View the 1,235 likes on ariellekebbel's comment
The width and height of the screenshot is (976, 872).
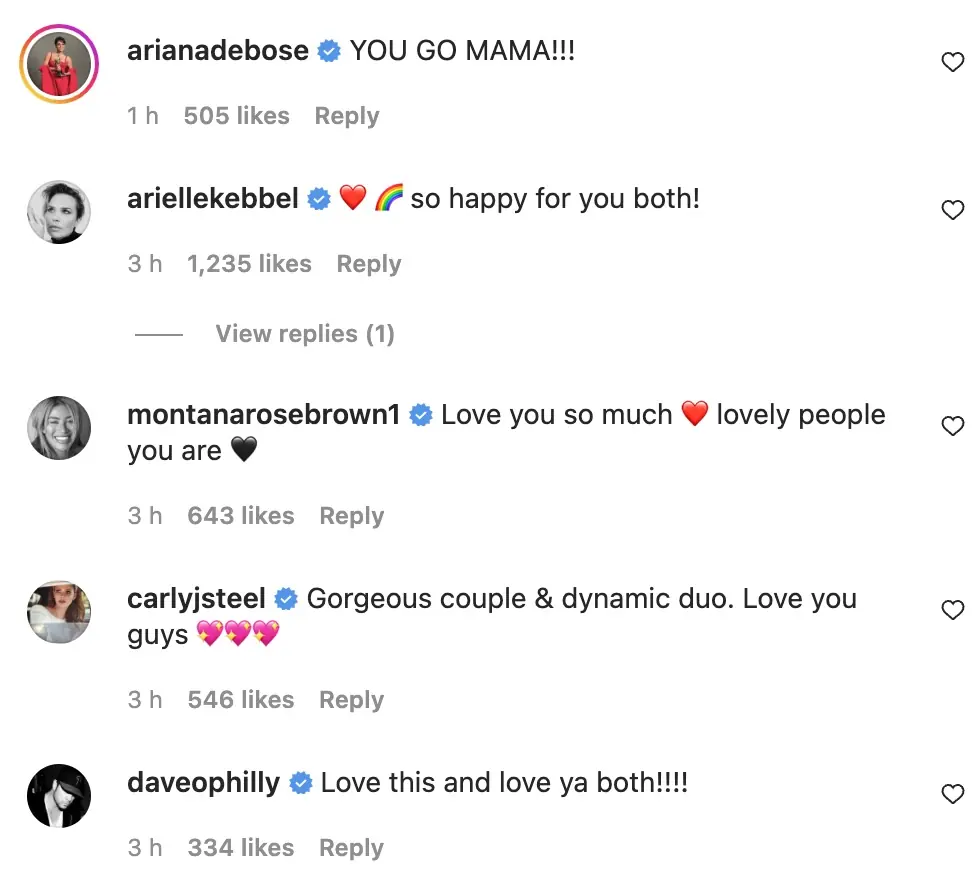(249, 264)
